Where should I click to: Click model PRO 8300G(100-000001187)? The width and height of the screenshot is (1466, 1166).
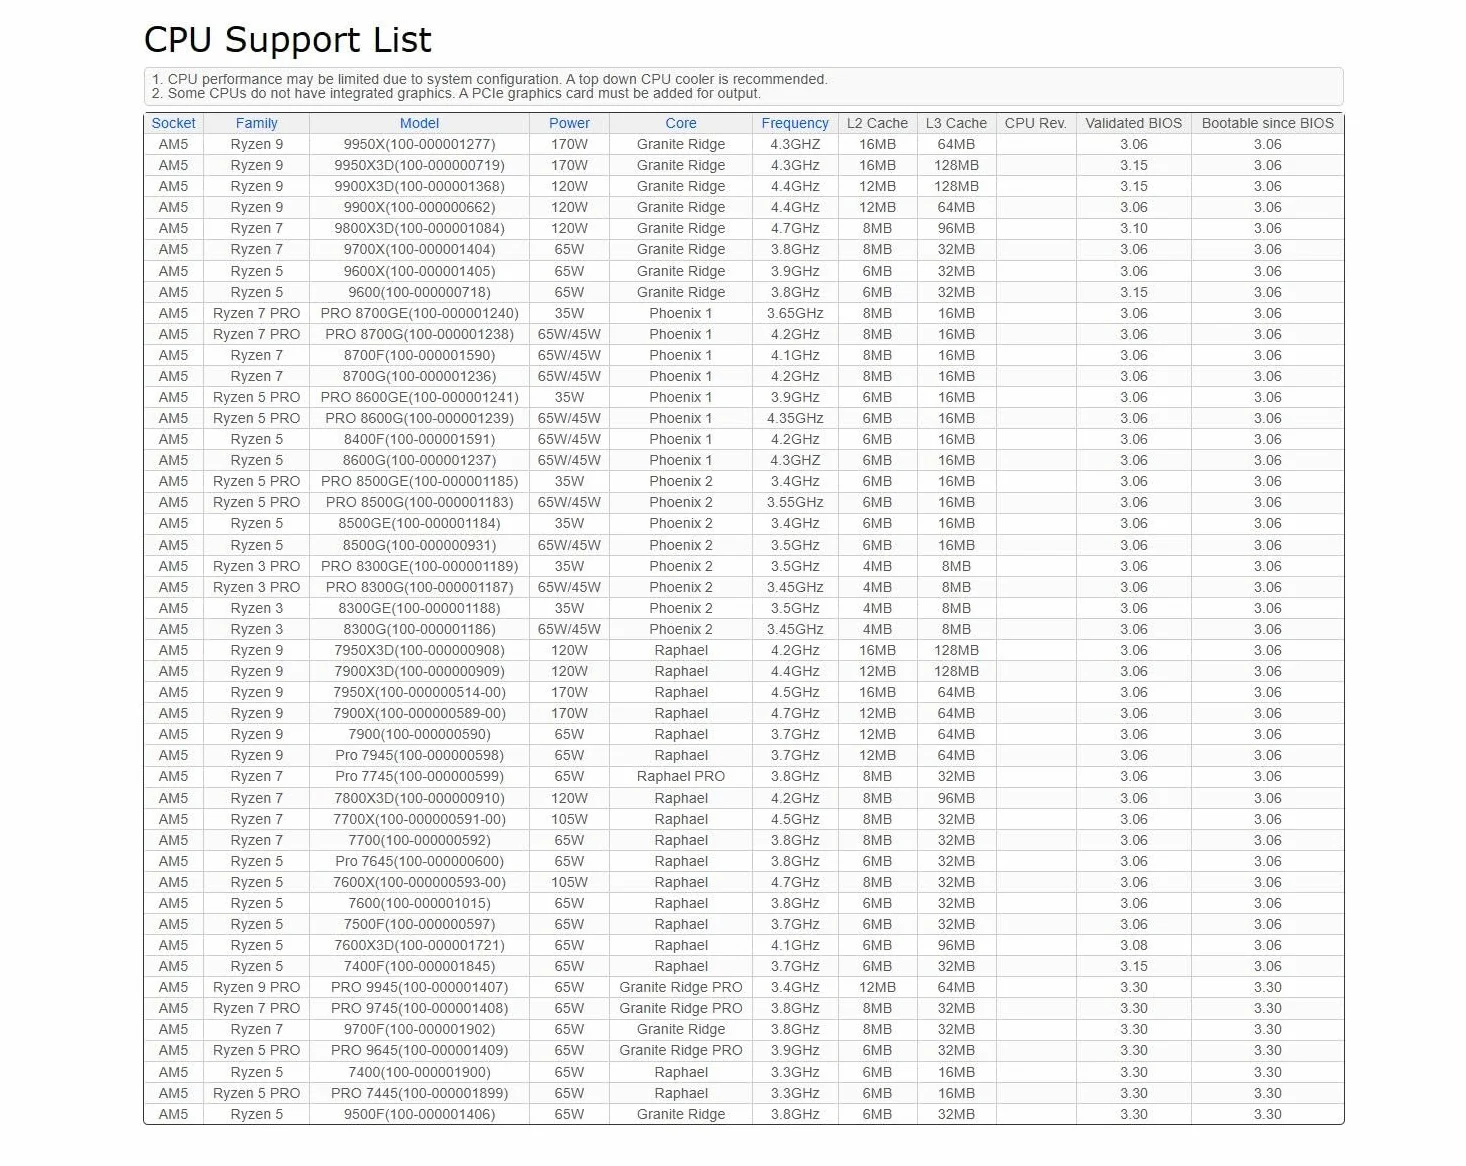click(419, 587)
